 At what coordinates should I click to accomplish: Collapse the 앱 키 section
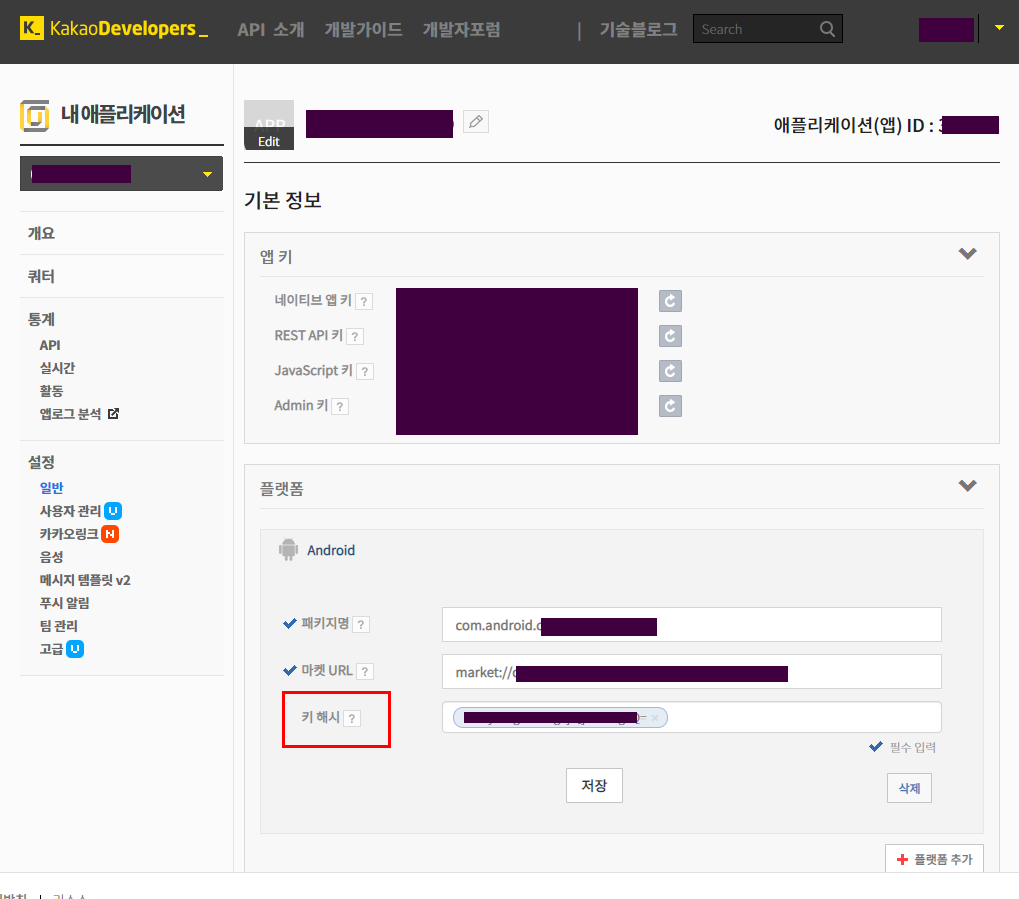click(968, 254)
